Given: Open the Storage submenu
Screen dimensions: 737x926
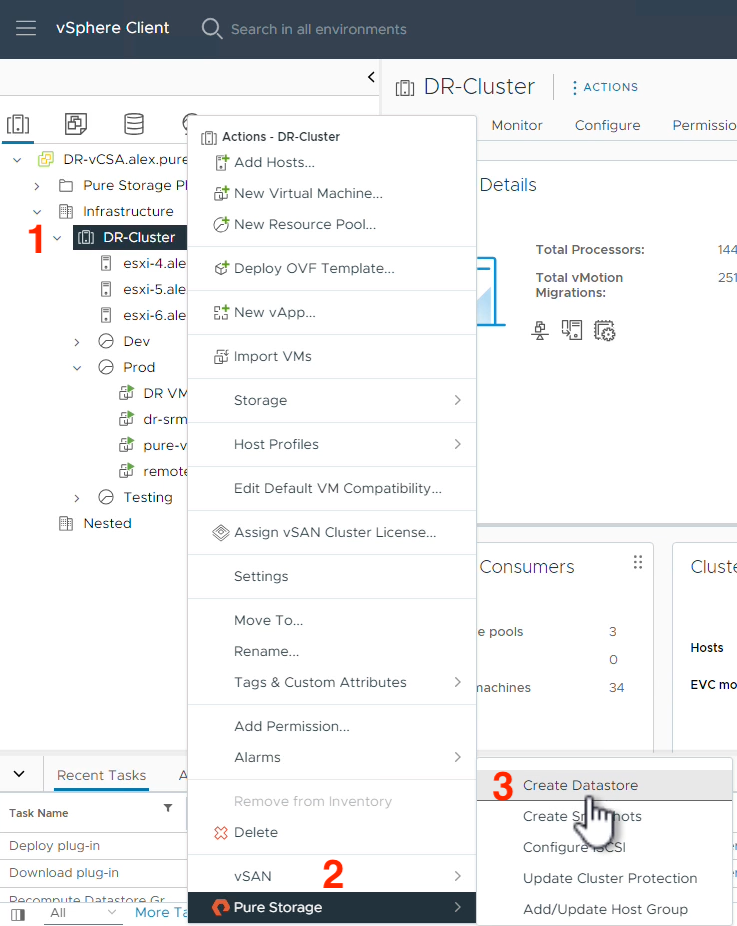Looking at the screenshot, I should pos(332,400).
